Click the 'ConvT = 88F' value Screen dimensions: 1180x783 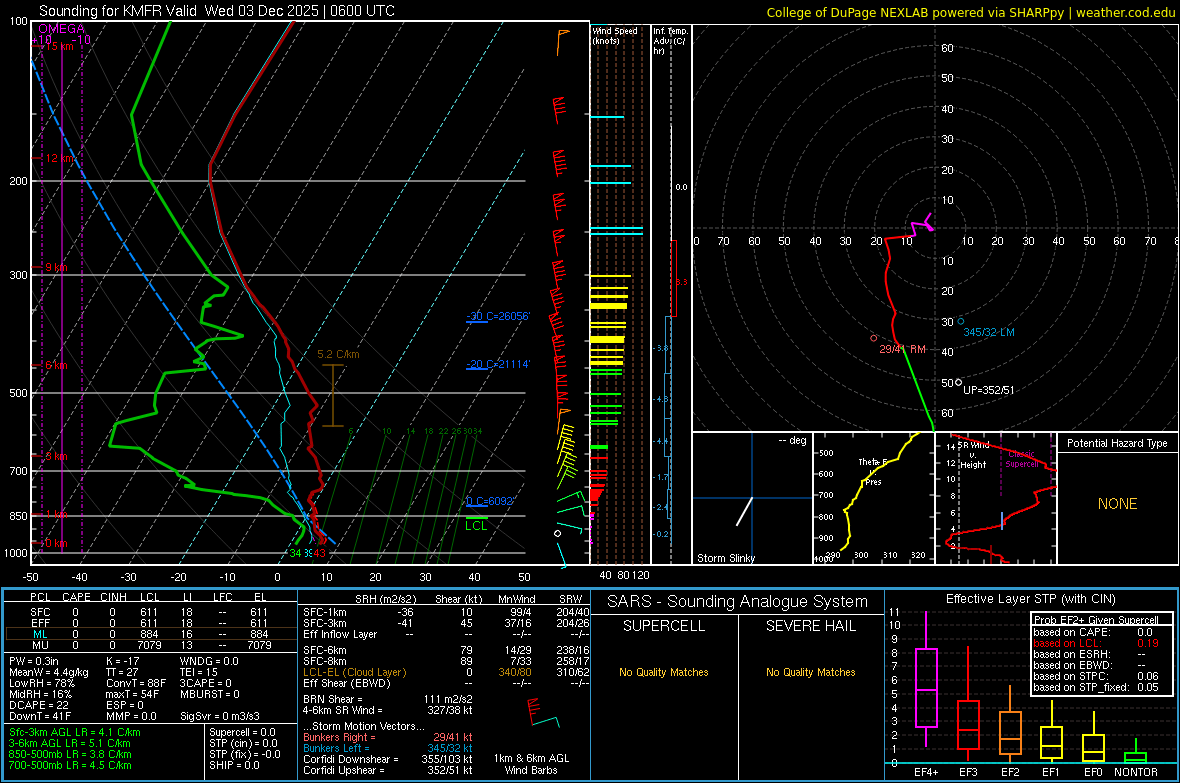click(x=136, y=684)
